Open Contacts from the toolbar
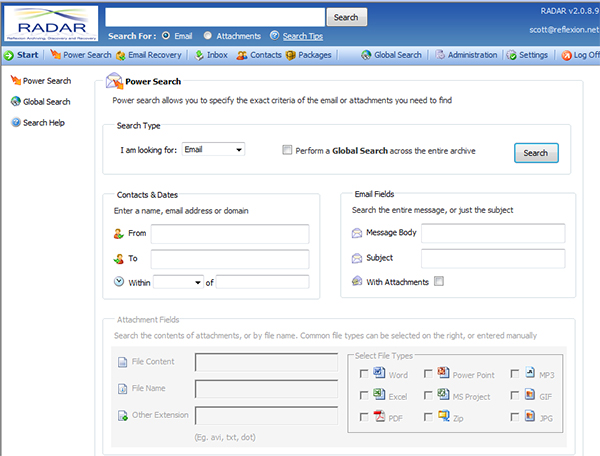Image resolution: width=600 pixels, height=456 pixels. coord(259,55)
